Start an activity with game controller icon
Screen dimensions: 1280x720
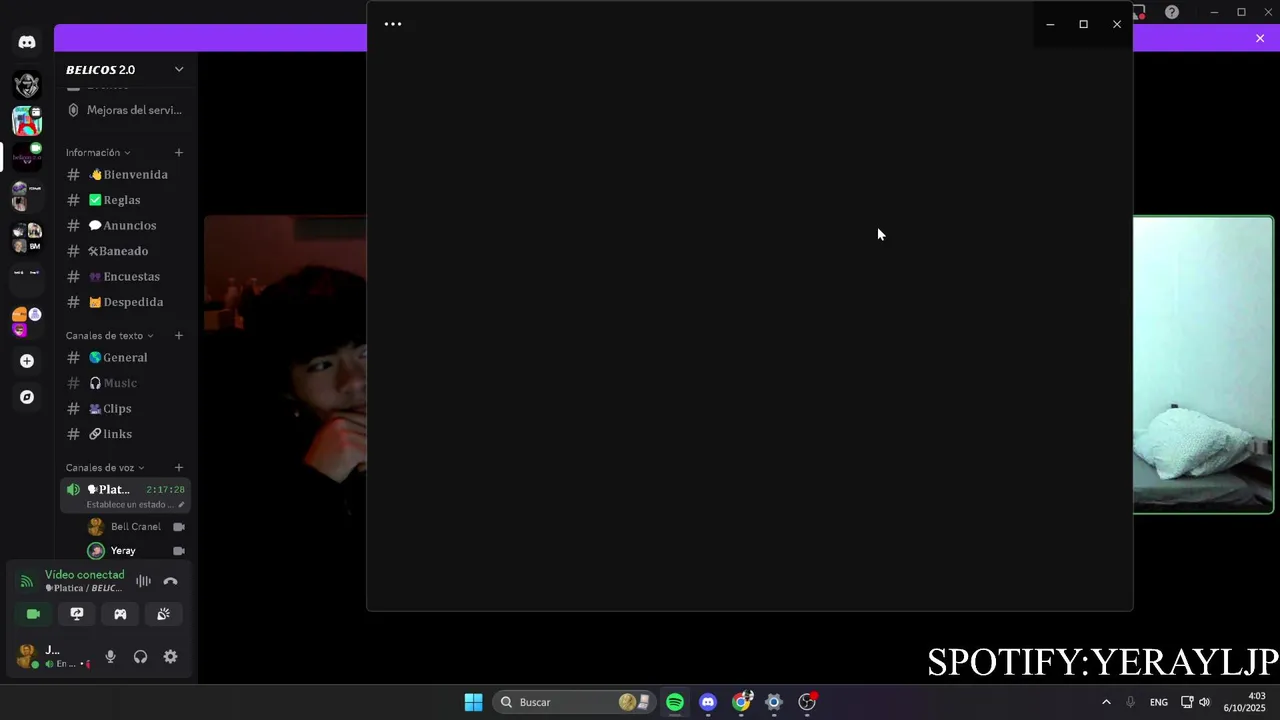tap(120, 614)
